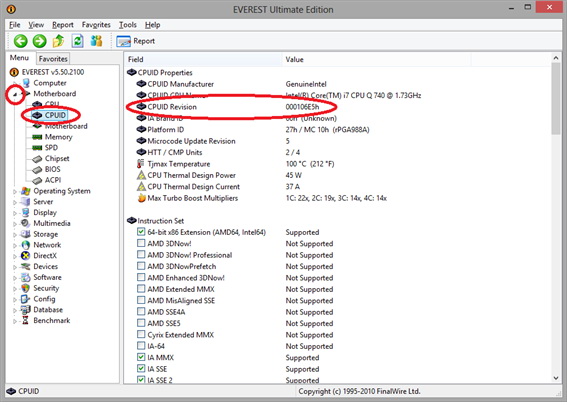This screenshot has width=567, height=406.
Task: Expand the Devices tree node
Action: 15,267
